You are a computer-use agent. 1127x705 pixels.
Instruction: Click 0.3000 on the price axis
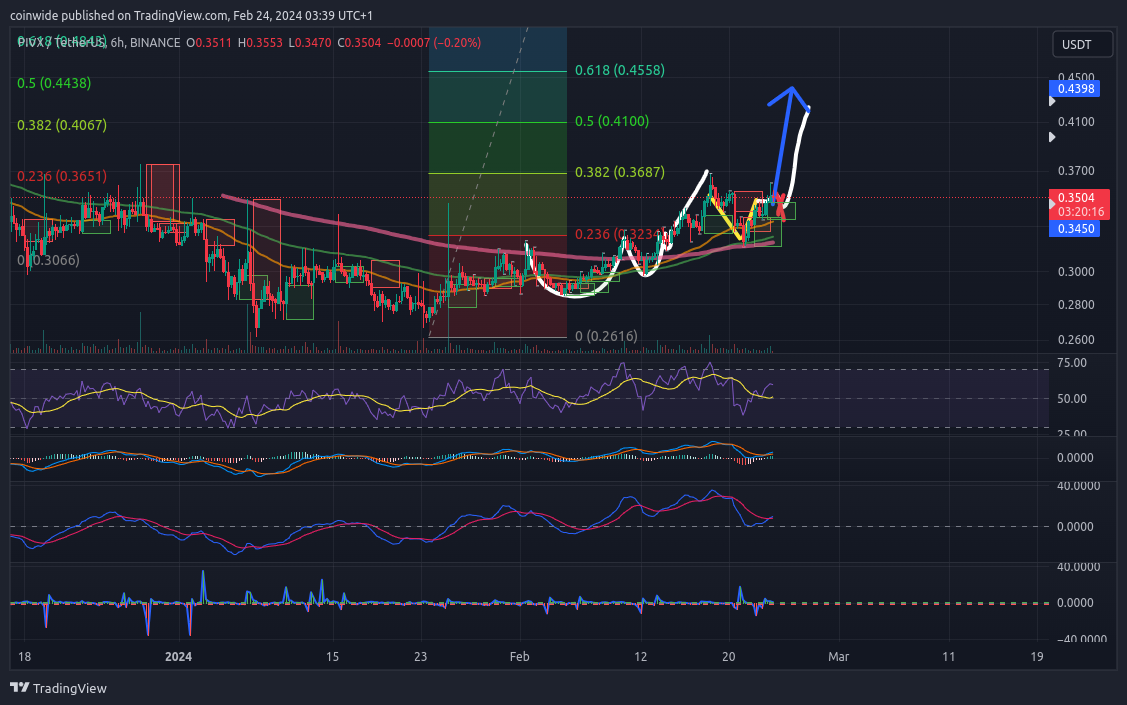[1076, 272]
